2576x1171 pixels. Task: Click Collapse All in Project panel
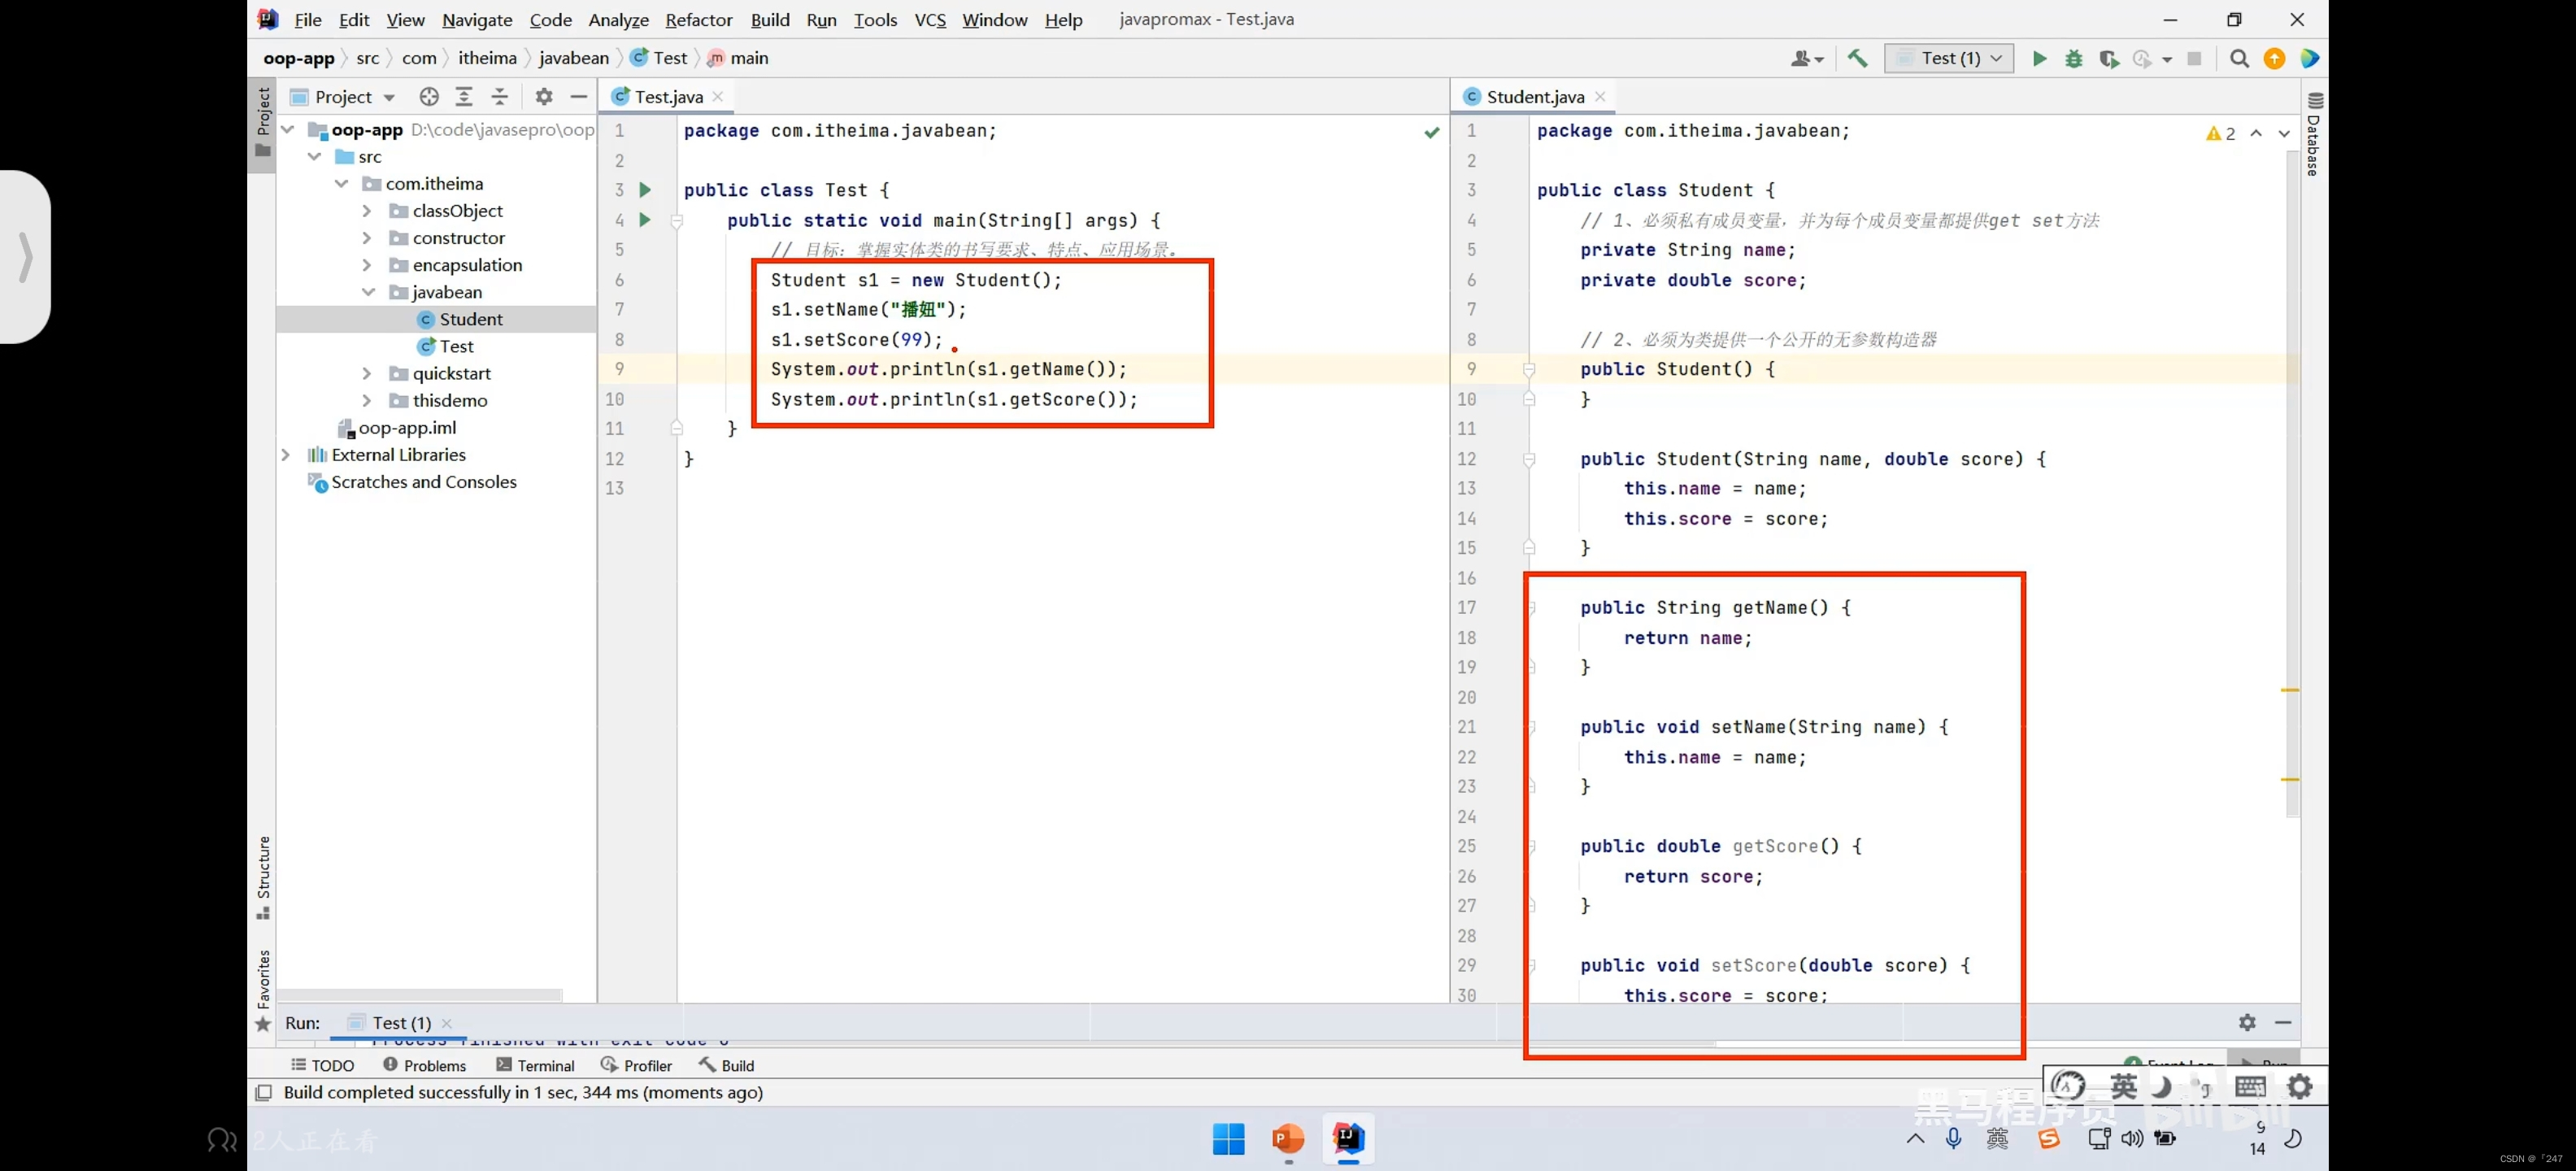click(x=499, y=96)
